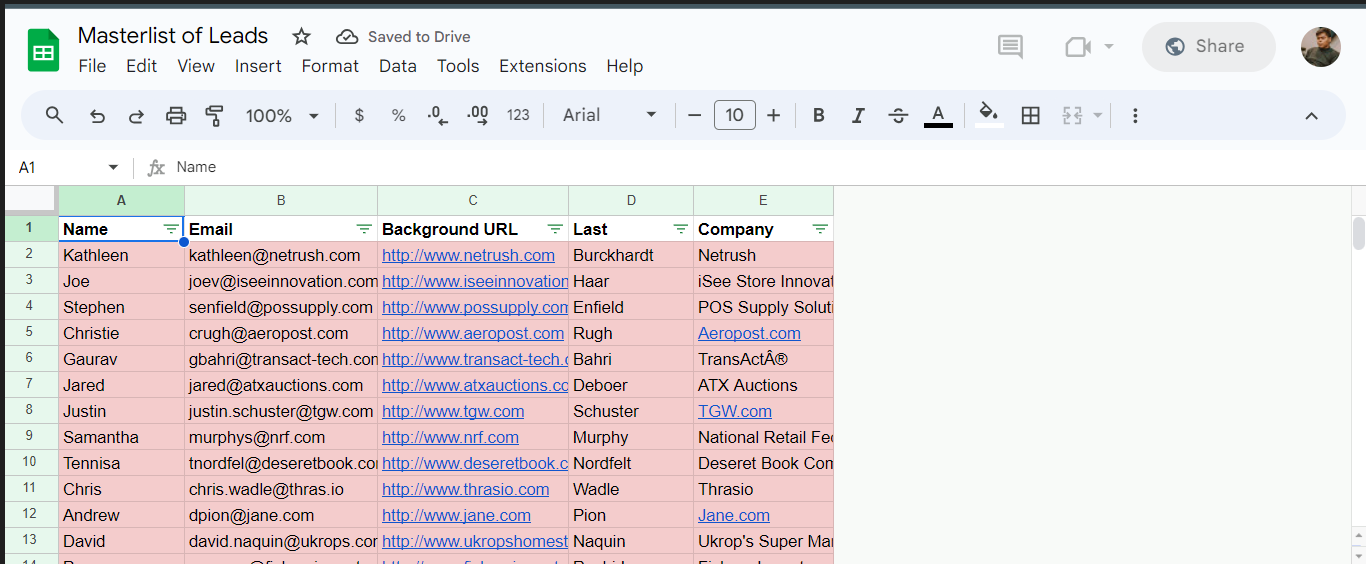Viewport: 1366px width, 564px height.
Task: Open the comment history icon
Action: coord(1010,46)
